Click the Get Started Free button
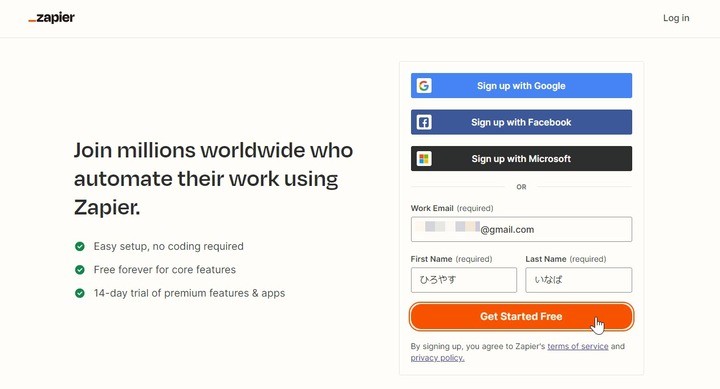The height and width of the screenshot is (389, 720). (521, 316)
